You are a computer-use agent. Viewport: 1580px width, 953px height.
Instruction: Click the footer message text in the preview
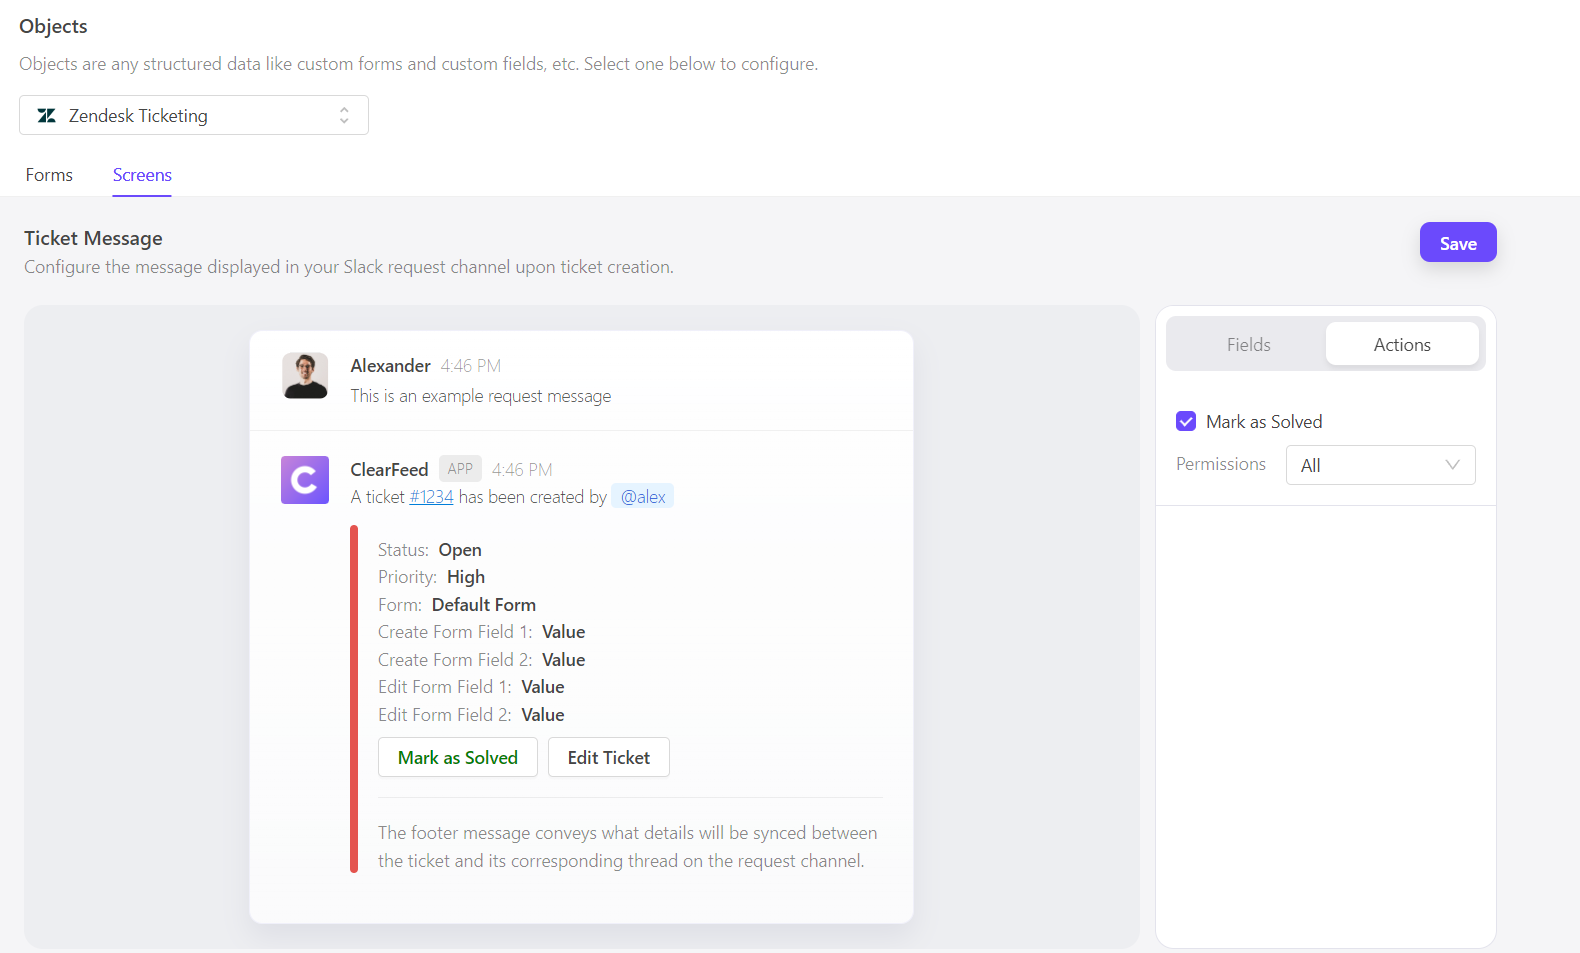pyautogui.click(x=627, y=847)
